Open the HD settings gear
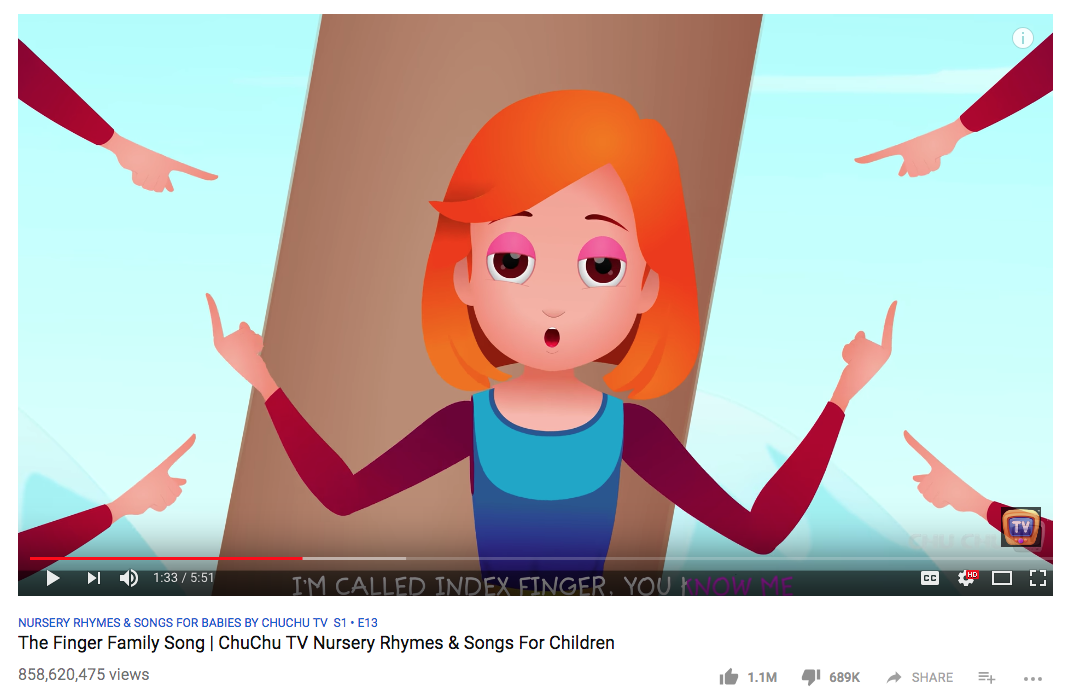1066x697 pixels. pyautogui.click(x=967, y=578)
